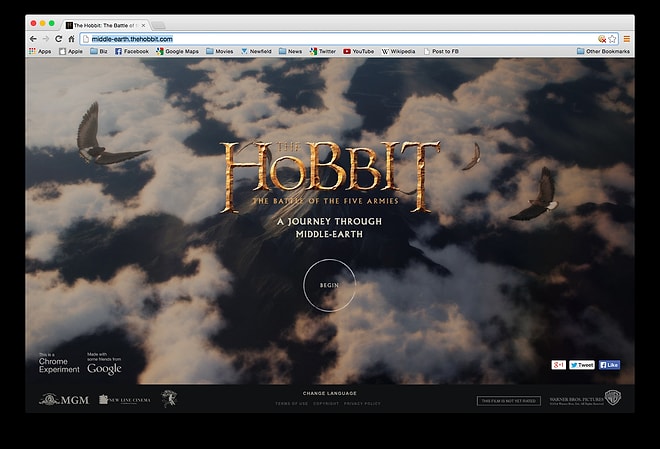Open the Newfield bookmark
Screen dimensions: 660x449
pyautogui.click(x=256, y=51)
